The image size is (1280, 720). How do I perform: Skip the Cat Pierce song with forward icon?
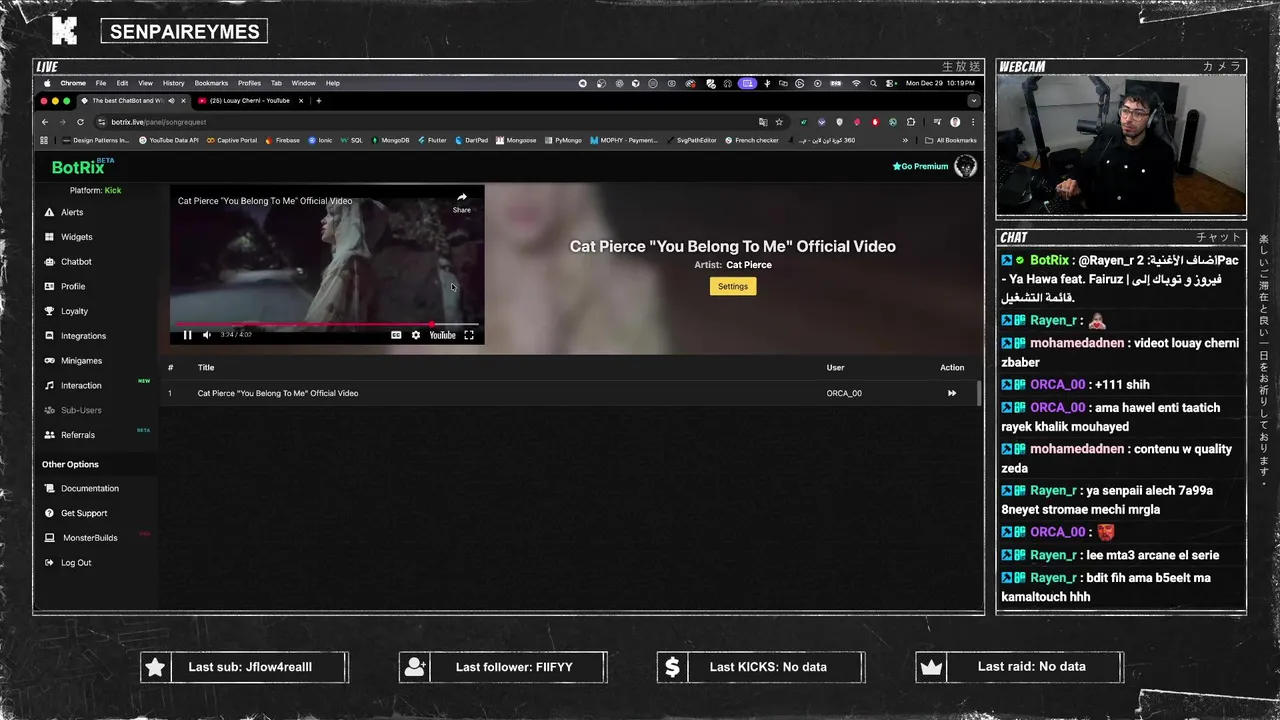click(x=952, y=393)
